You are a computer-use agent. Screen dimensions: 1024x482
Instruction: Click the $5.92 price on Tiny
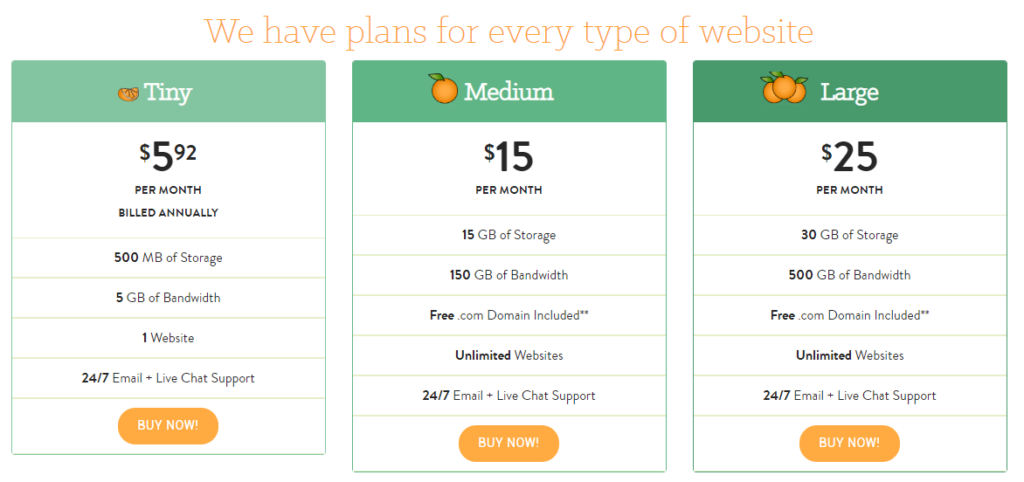168,157
